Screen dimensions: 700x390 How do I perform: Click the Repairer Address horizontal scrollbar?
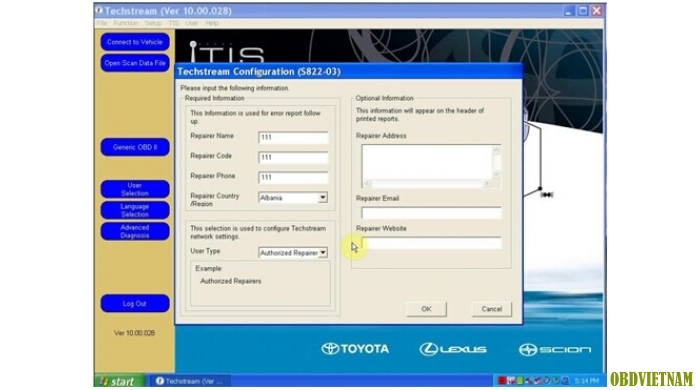point(427,183)
